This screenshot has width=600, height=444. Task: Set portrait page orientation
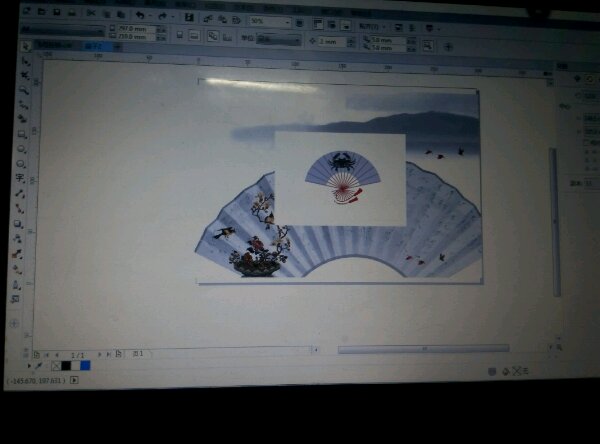point(179,35)
